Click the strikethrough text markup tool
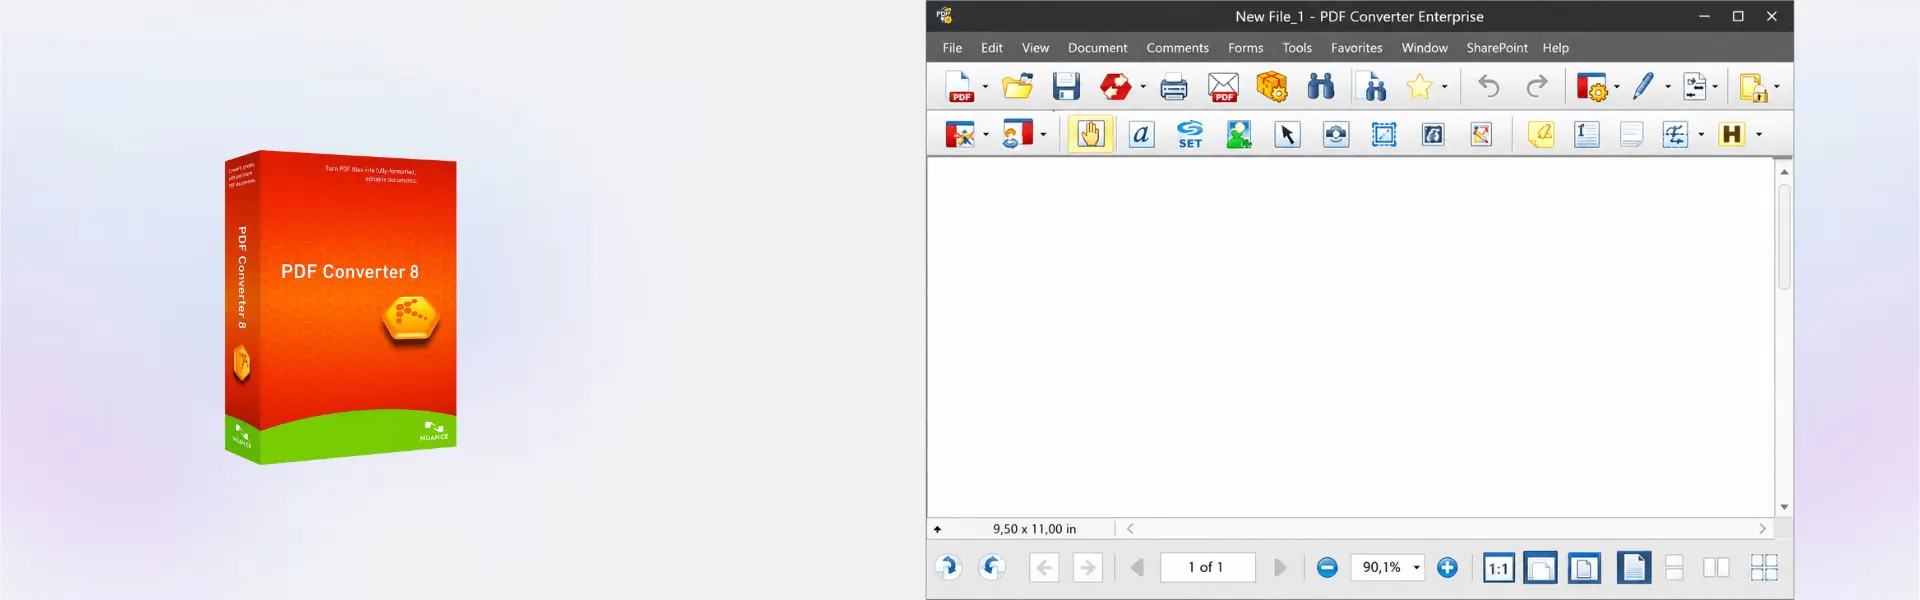 click(1676, 134)
